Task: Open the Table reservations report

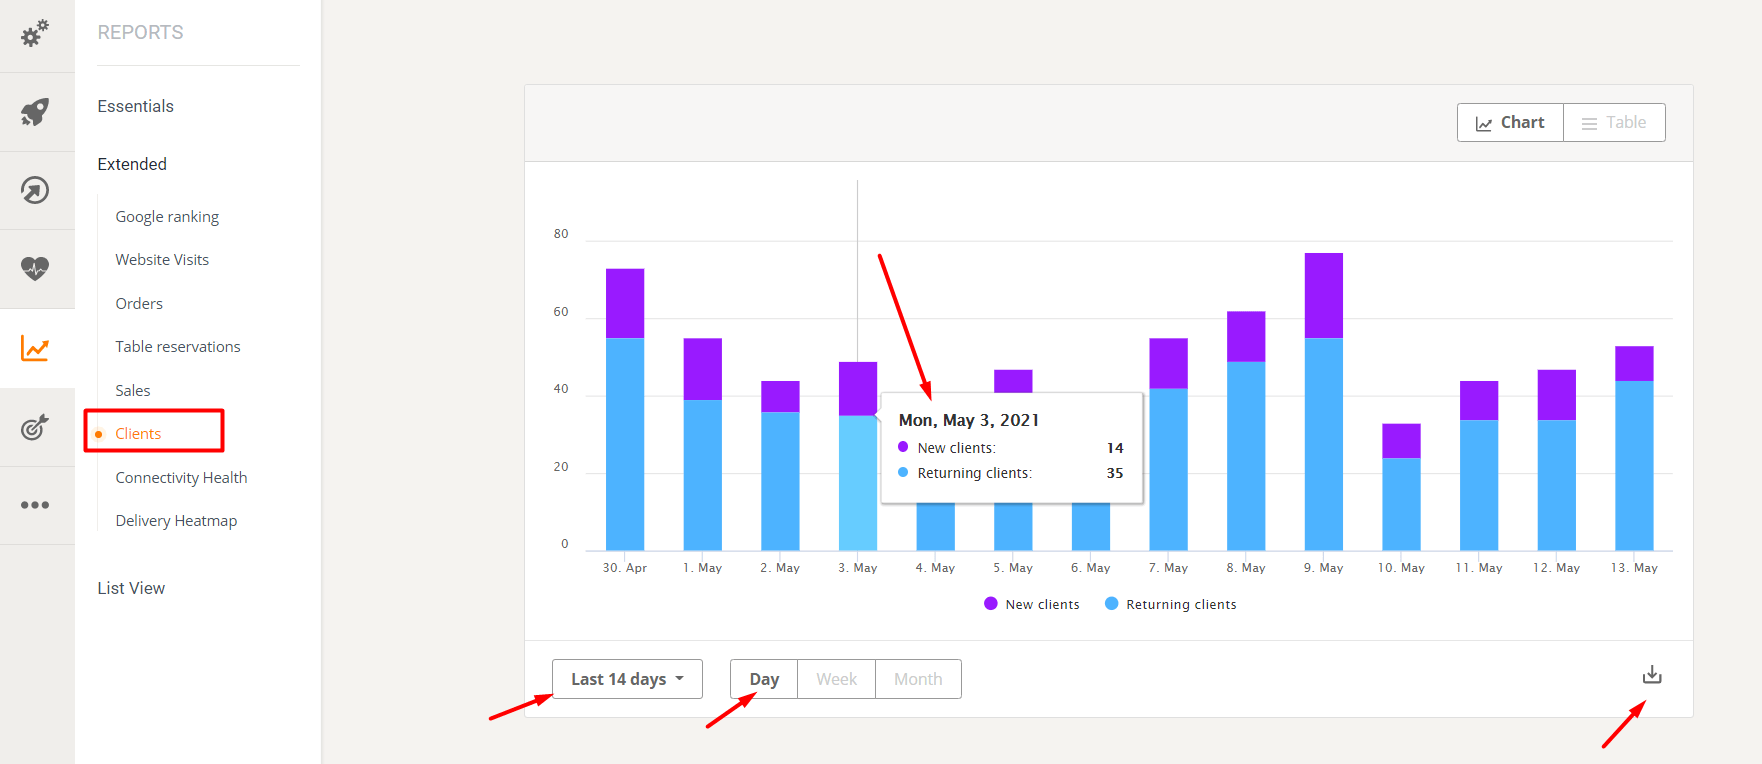Action: pos(178,347)
